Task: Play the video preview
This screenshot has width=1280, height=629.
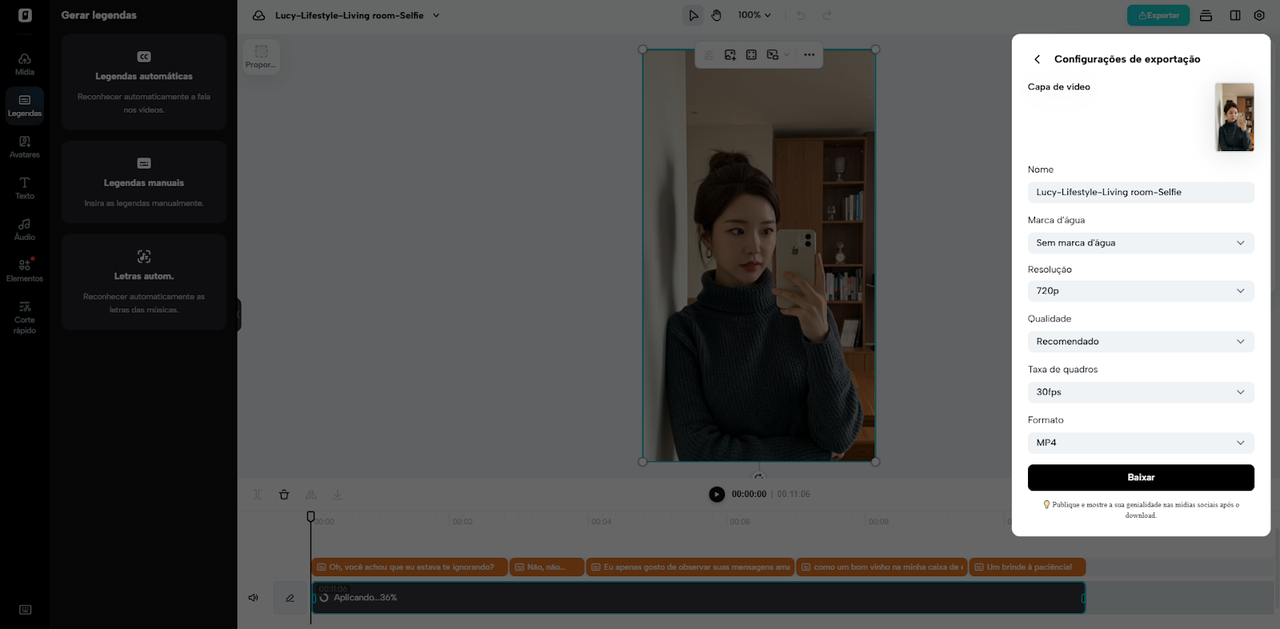Action: pyautogui.click(x=716, y=494)
